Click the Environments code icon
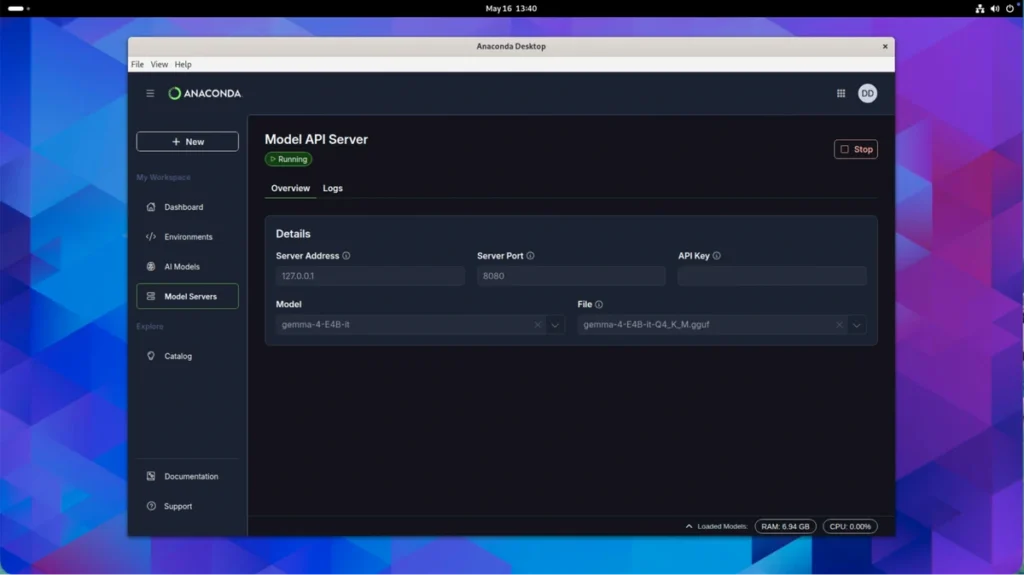The image size is (1024, 575). (x=151, y=237)
